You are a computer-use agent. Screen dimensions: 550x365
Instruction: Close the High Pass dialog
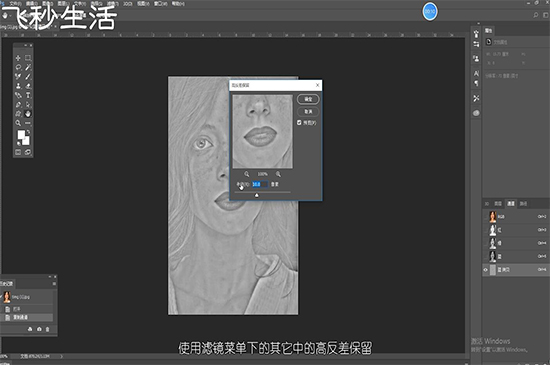pyautogui.click(x=317, y=85)
